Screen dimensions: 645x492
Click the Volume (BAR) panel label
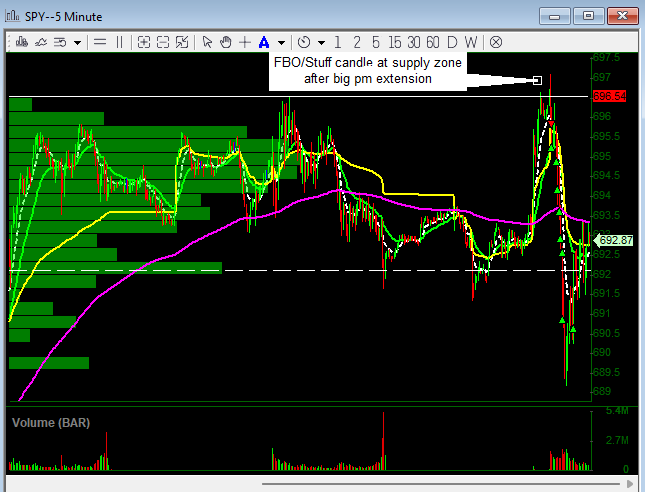(x=51, y=422)
